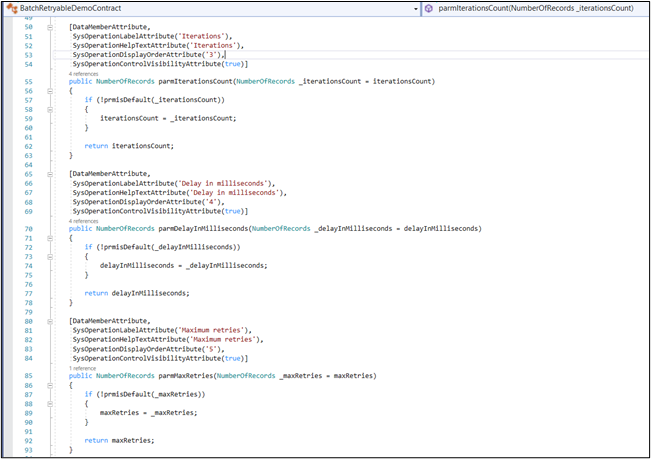Collapse the attribute block at line 50

tap(50, 27)
